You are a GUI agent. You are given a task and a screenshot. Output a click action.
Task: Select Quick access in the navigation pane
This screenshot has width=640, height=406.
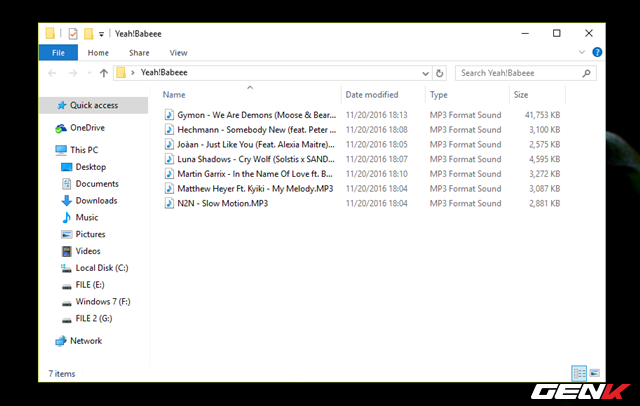click(x=94, y=105)
